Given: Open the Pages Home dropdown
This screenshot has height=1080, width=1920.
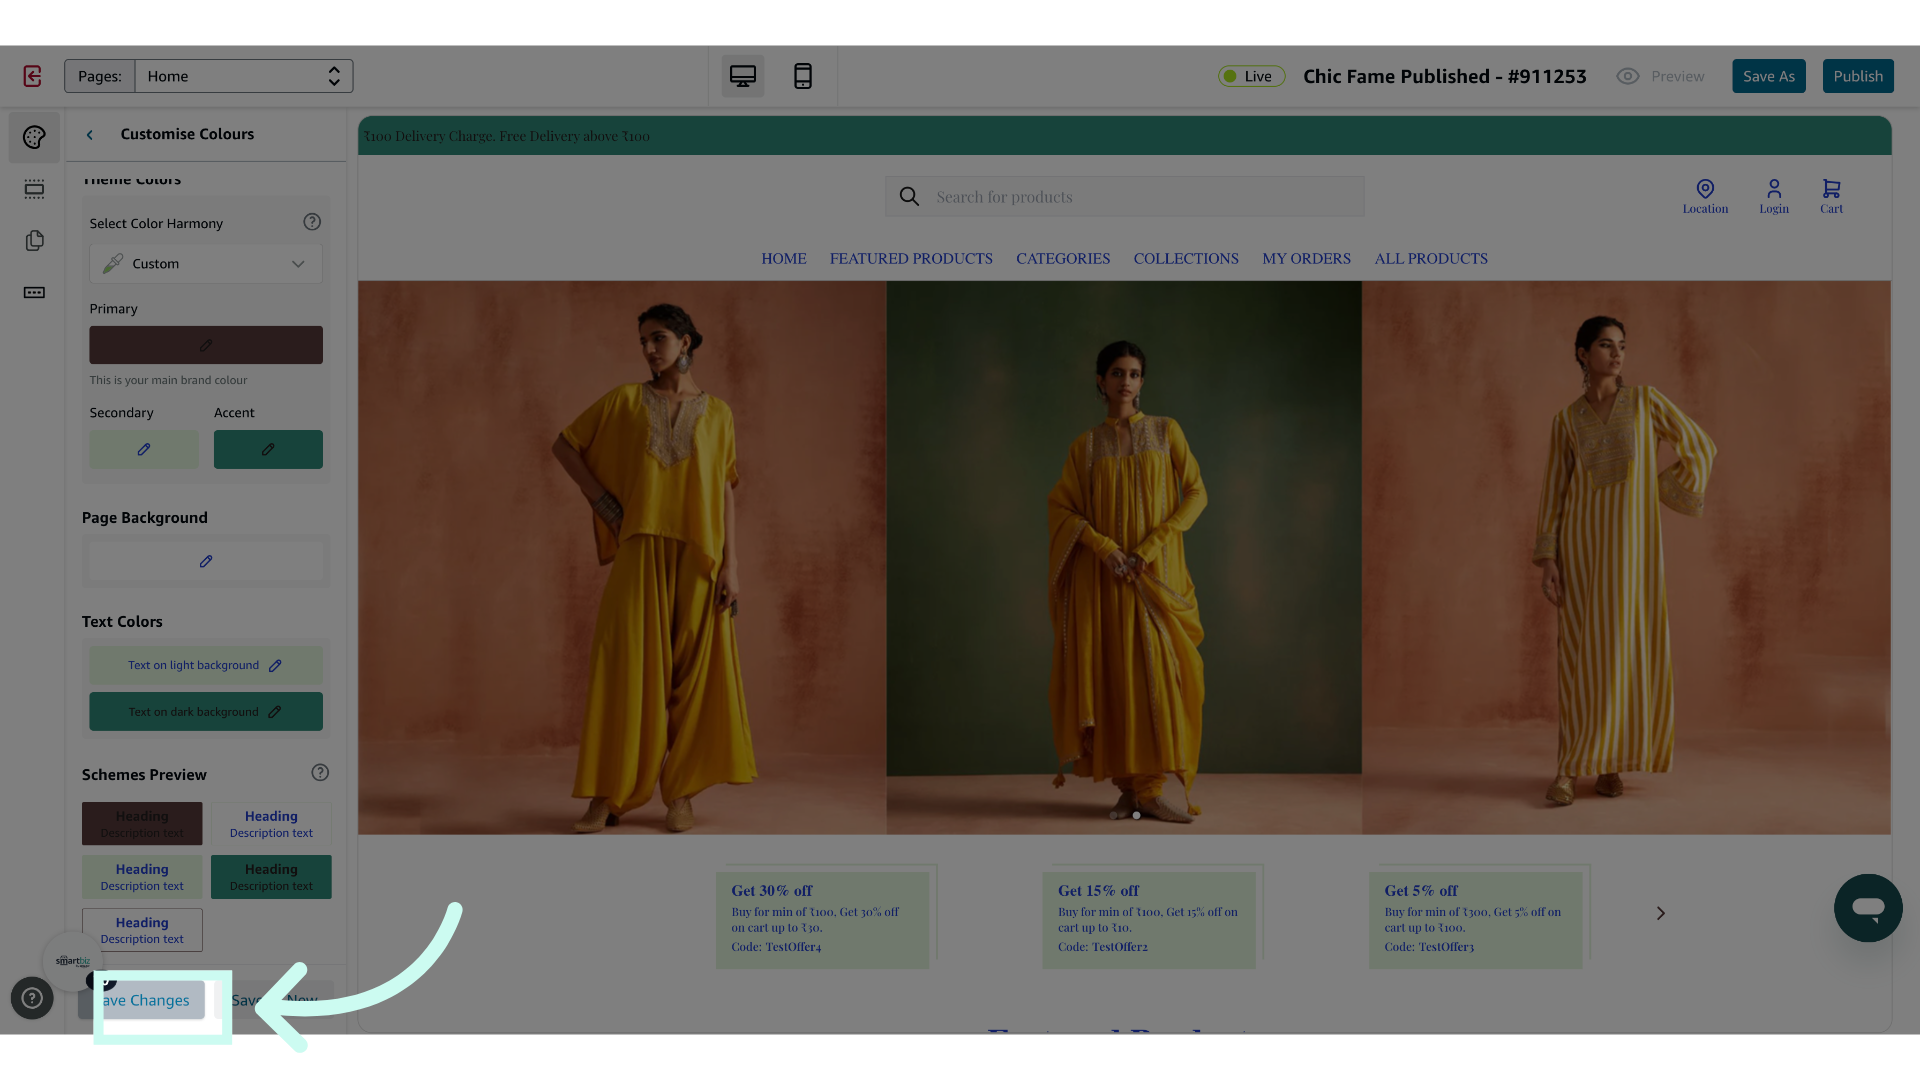Looking at the screenshot, I should (244, 76).
